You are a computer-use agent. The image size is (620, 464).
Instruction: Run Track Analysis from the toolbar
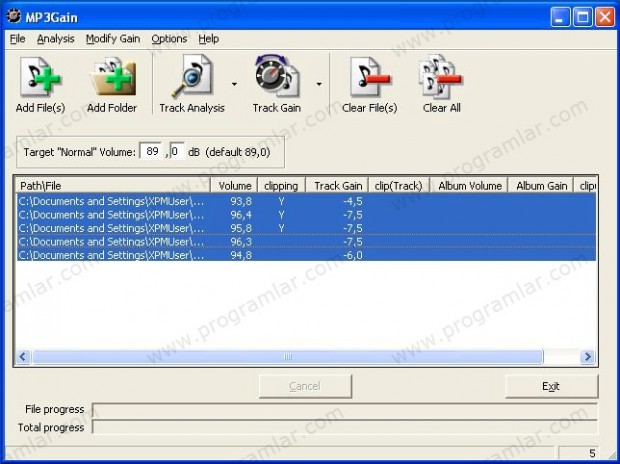pyautogui.click(x=192, y=76)
